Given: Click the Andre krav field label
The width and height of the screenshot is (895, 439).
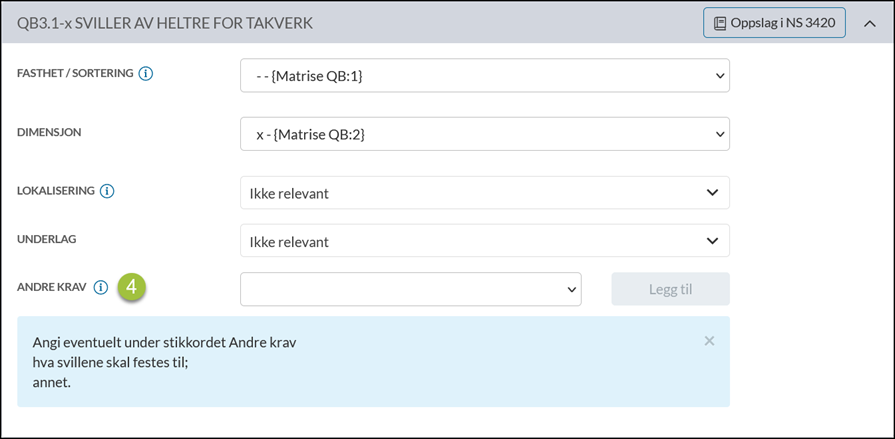Looking at the screenshot, I should (51, 288).
